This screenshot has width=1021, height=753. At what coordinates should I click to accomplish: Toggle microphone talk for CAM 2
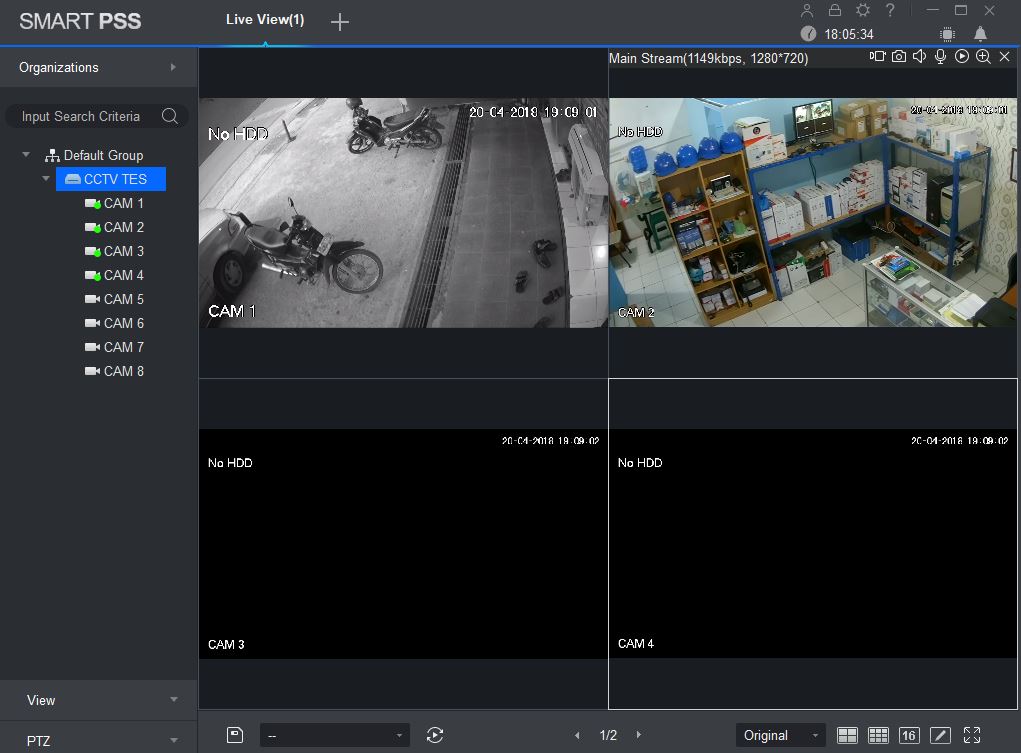point(941,57)
